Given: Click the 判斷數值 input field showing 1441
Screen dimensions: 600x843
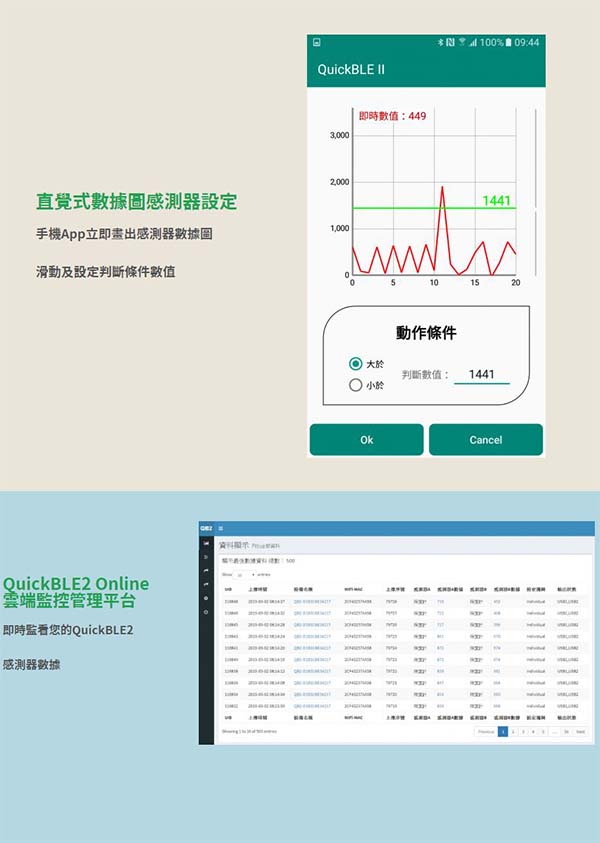Looking at the screenshot, I should coord(481,374).
